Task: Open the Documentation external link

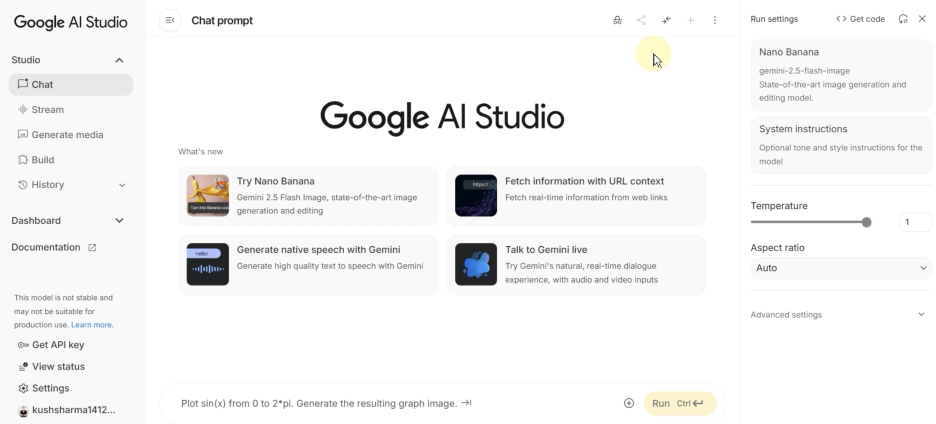Action: 54,247
